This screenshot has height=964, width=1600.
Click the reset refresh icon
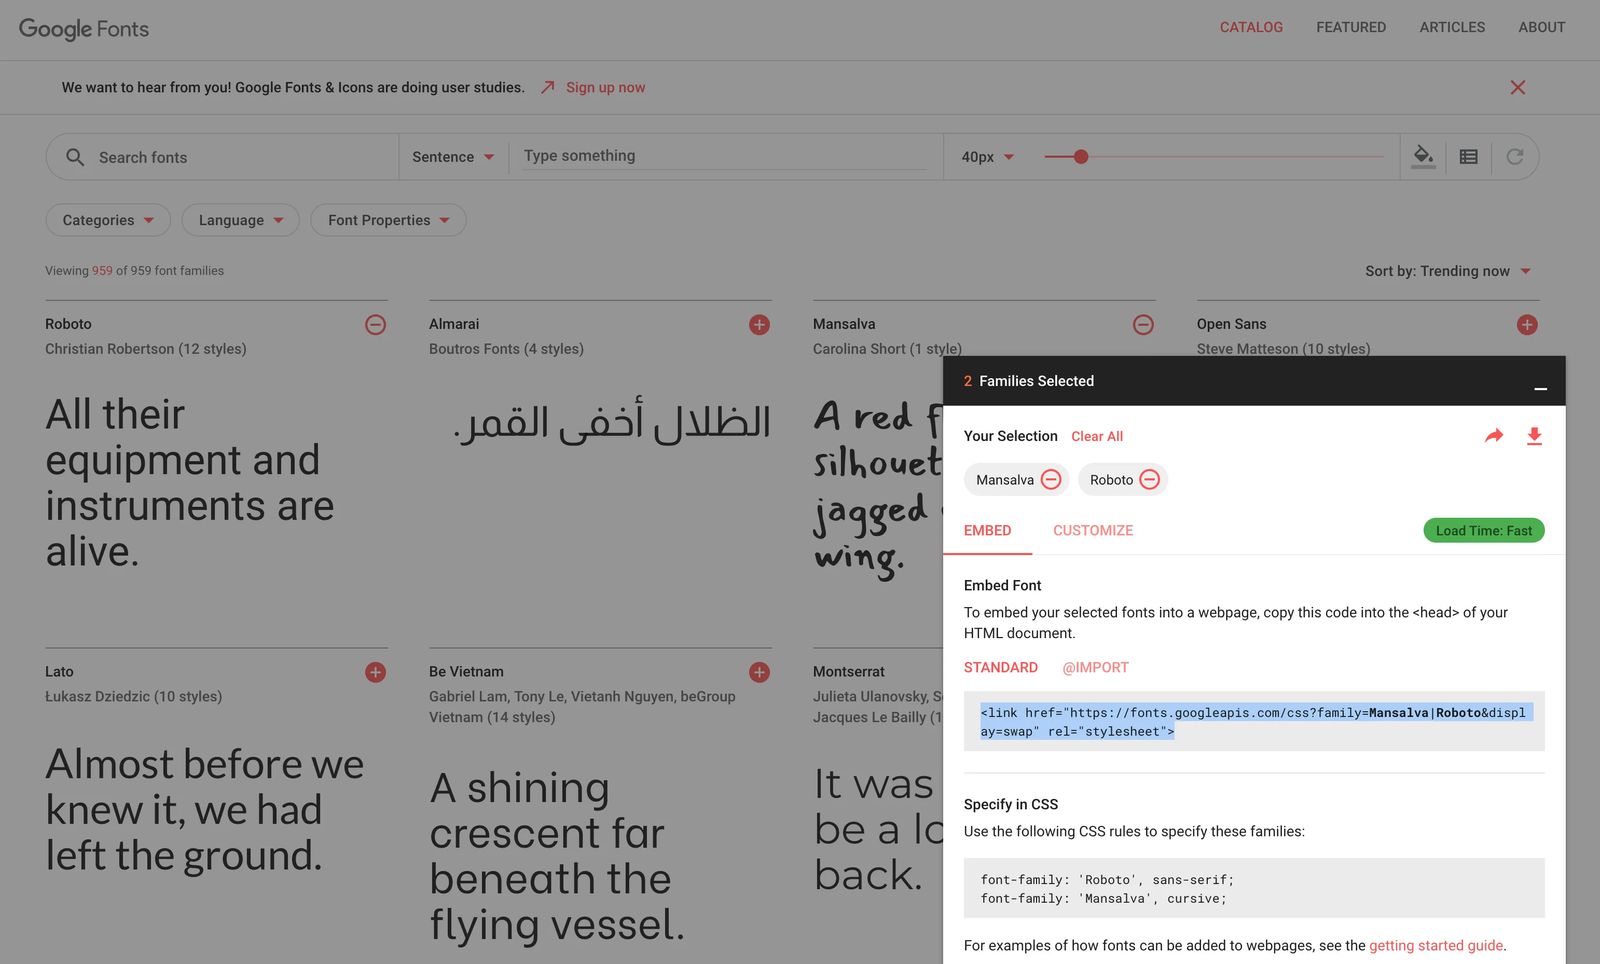click(x=1514, y=157)
